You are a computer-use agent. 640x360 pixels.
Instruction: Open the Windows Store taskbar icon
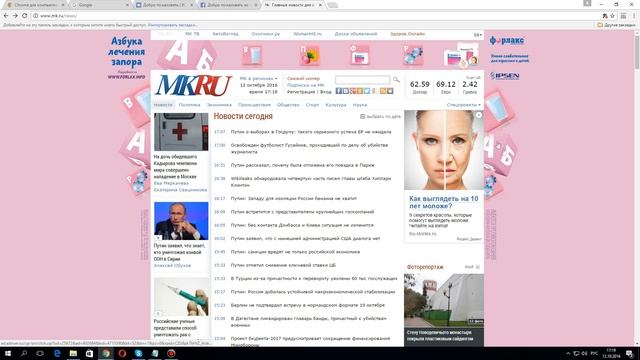pyautogui.click(x=89, y=353)
